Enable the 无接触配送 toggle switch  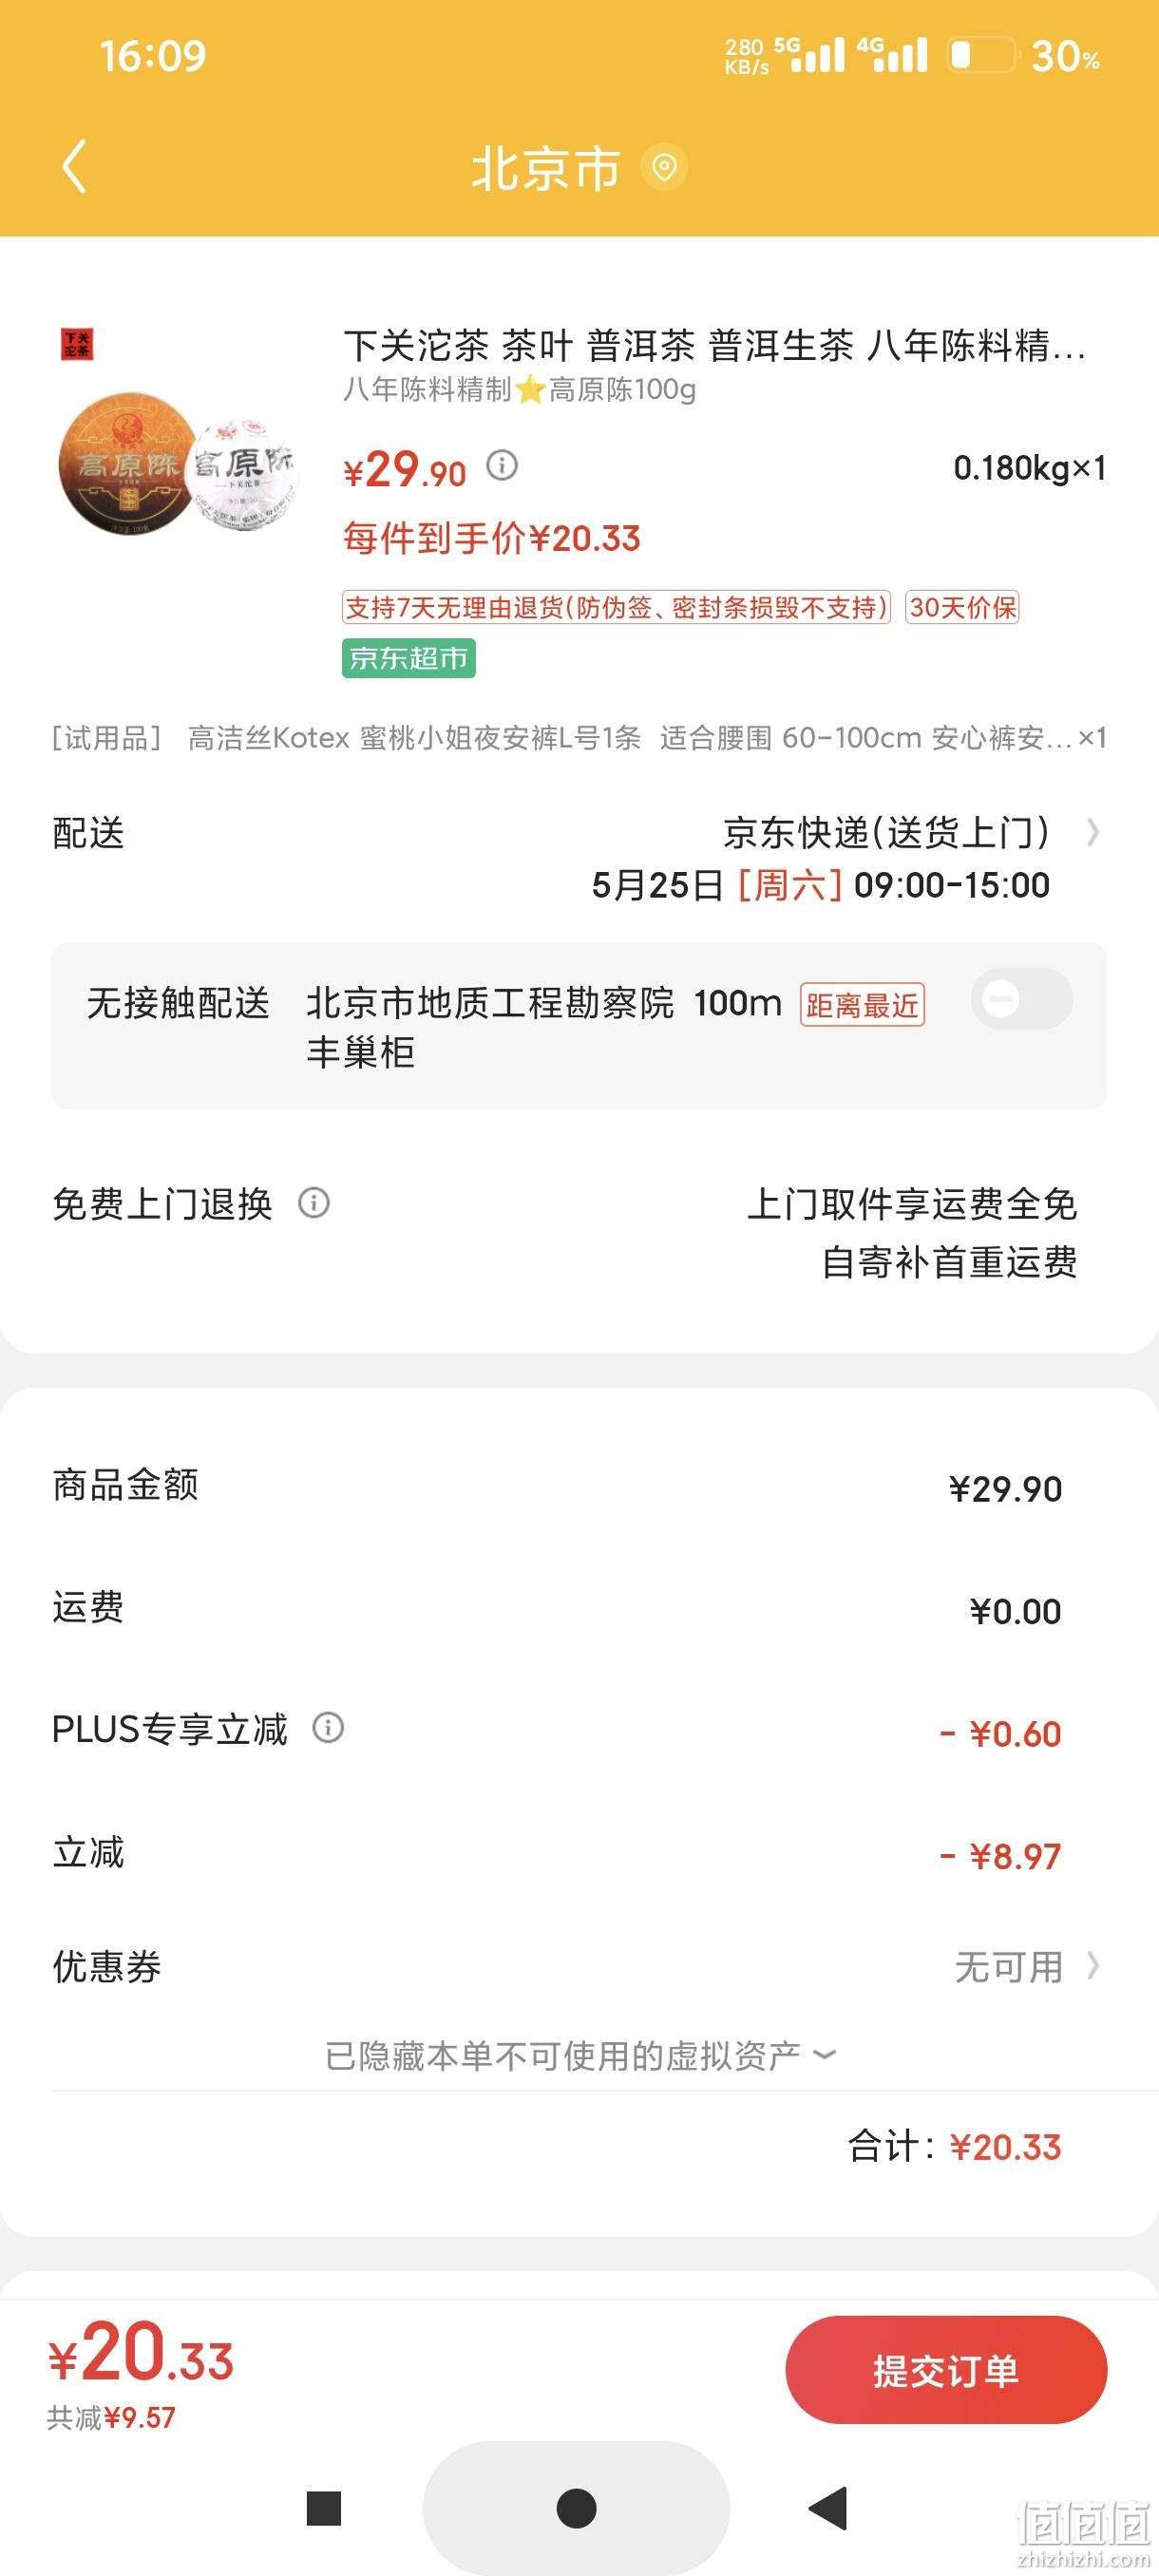tap(1022, 999)
